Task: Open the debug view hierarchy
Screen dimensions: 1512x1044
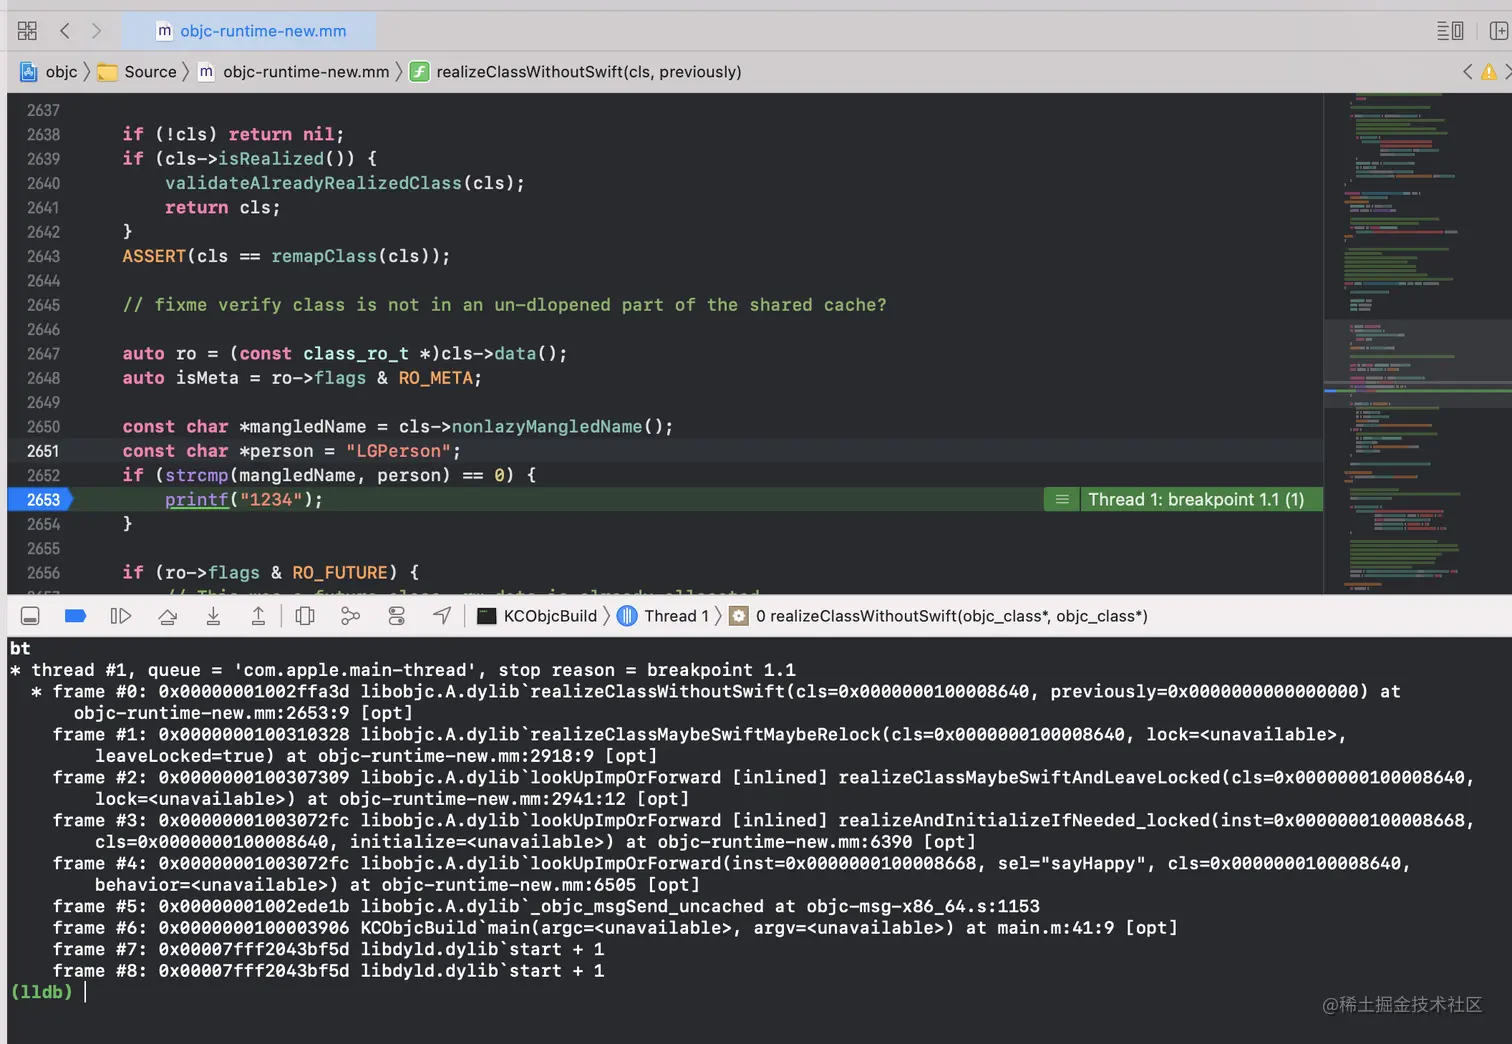Action: point(305,616)
